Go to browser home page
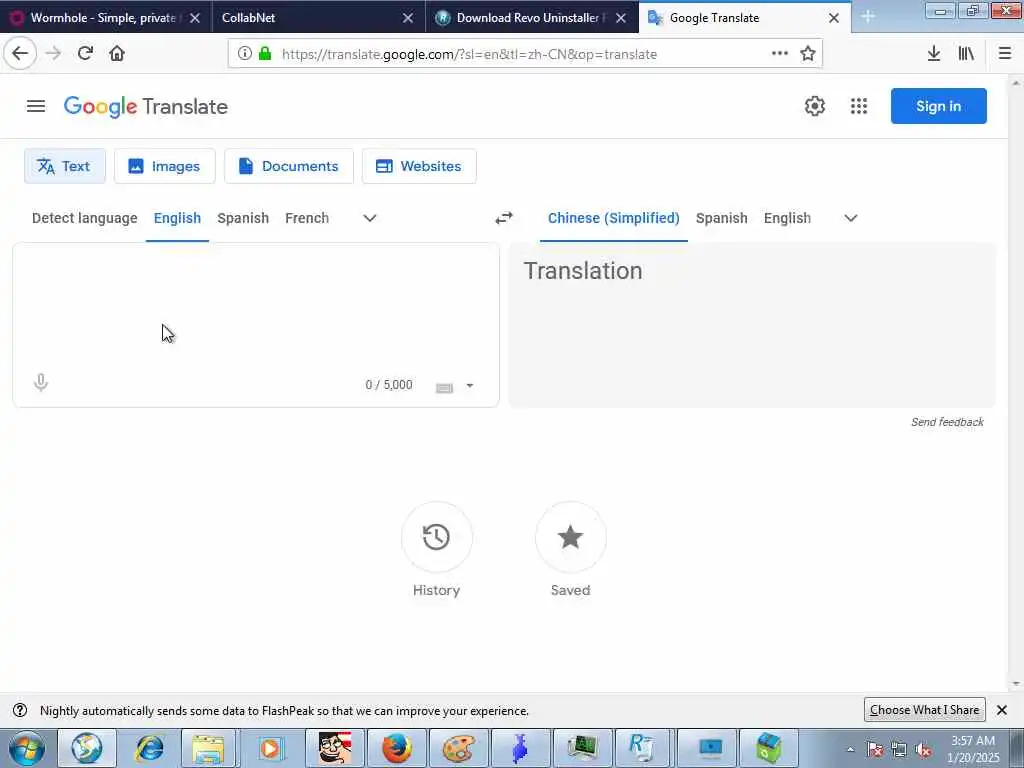This screenshot has height=768, width=1024. (117, 54)
